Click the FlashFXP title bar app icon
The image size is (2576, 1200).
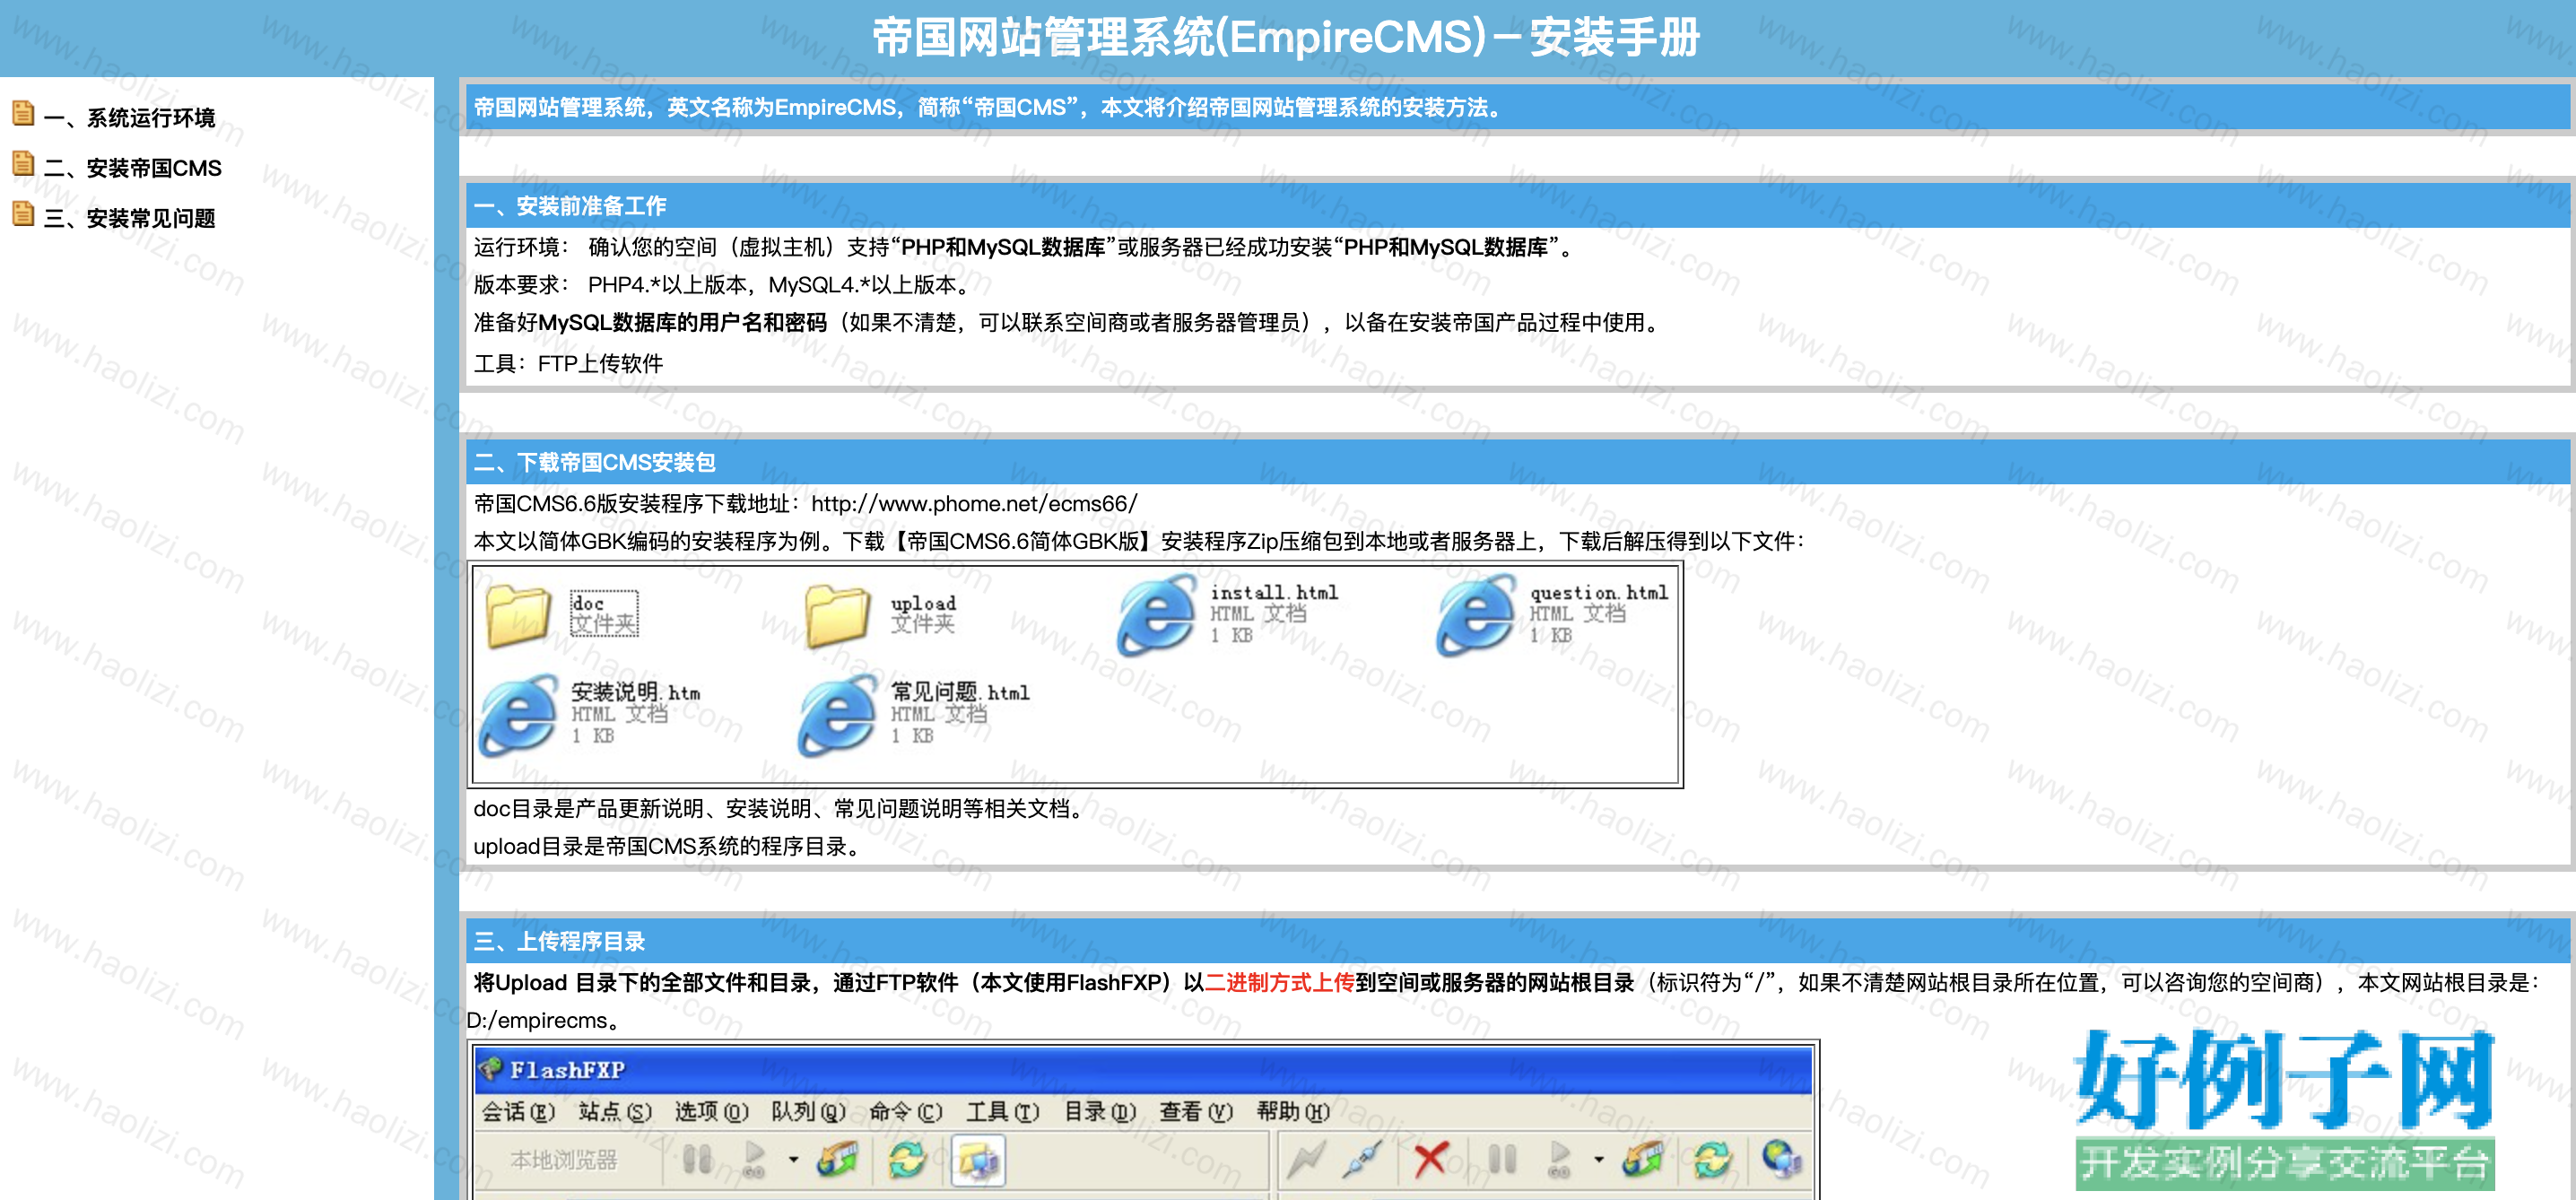click(x=490, y=1069)
